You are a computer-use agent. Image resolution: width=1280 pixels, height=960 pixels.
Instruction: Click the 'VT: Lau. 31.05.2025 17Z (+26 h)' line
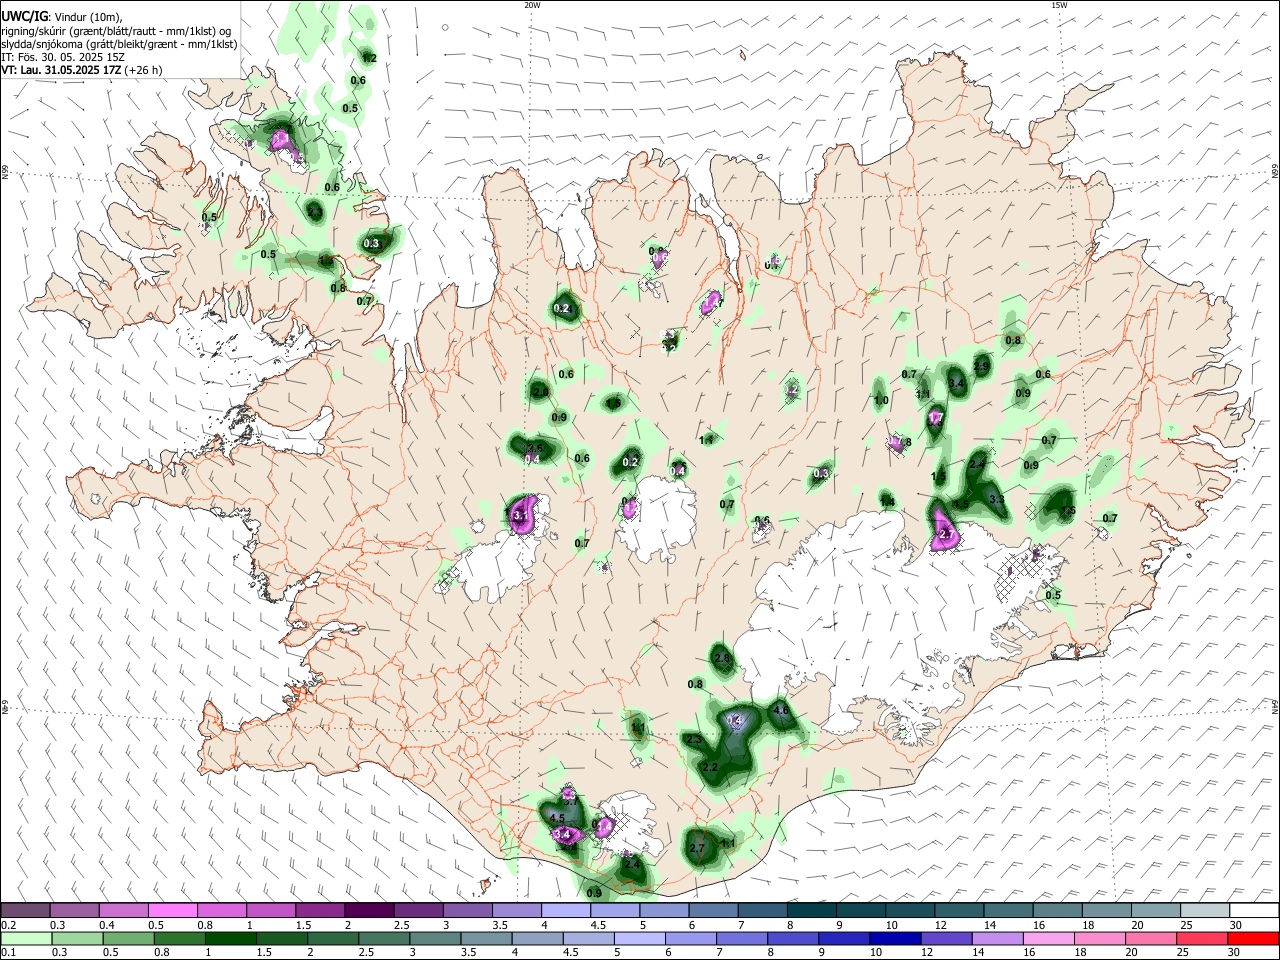[x=82, y=70]
